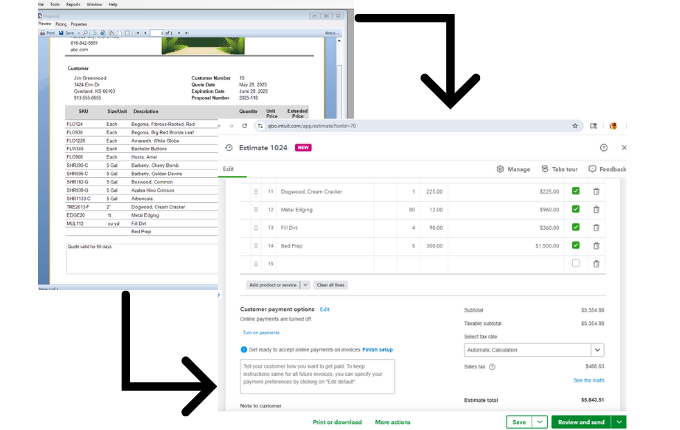Edit the Customer payment options
Screen dimensions: 680x430
(325, 309)
